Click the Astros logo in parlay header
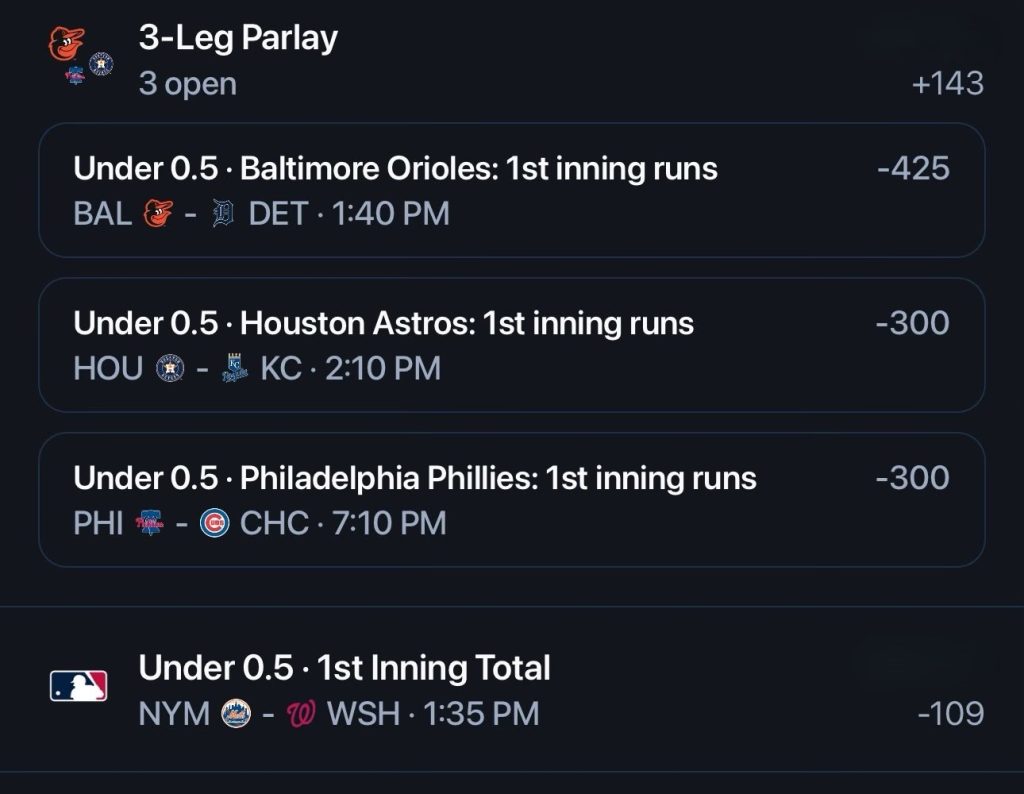The width and height of the screenshot is (1024, 794). tap(101, 64)
